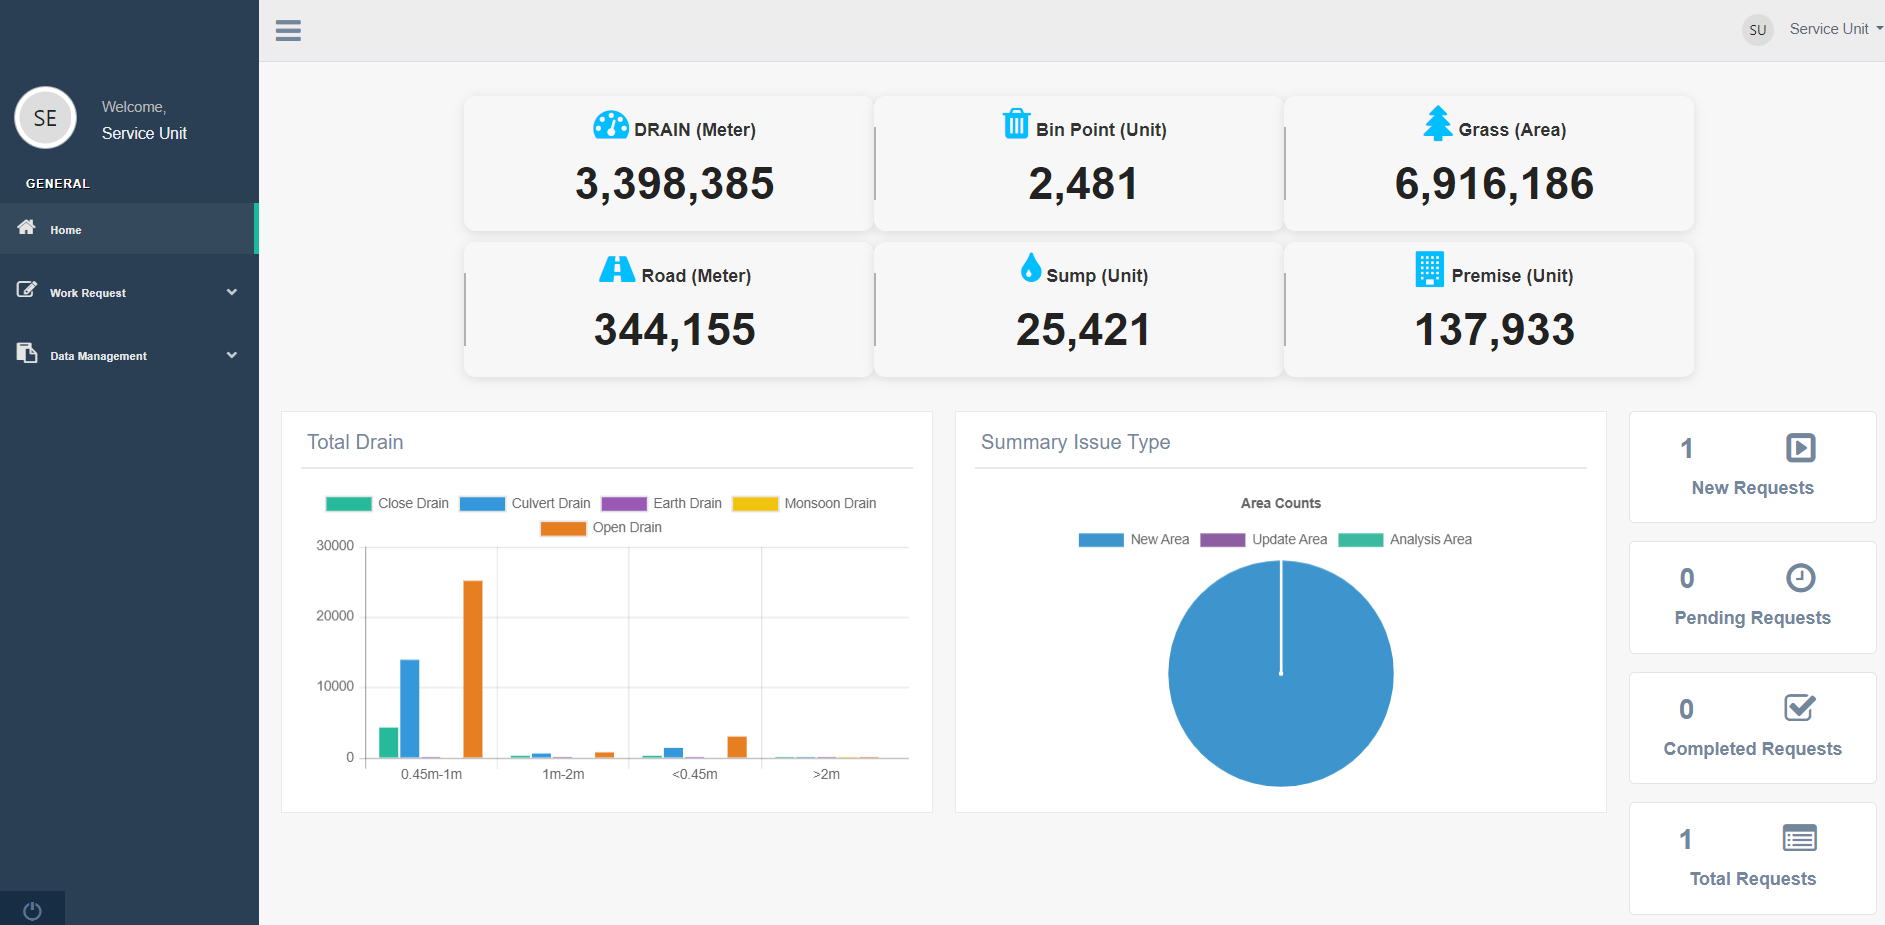Expand the Work Request menu chevron
The width and height of the screenshot is (1885, 925).
[232, 292]
